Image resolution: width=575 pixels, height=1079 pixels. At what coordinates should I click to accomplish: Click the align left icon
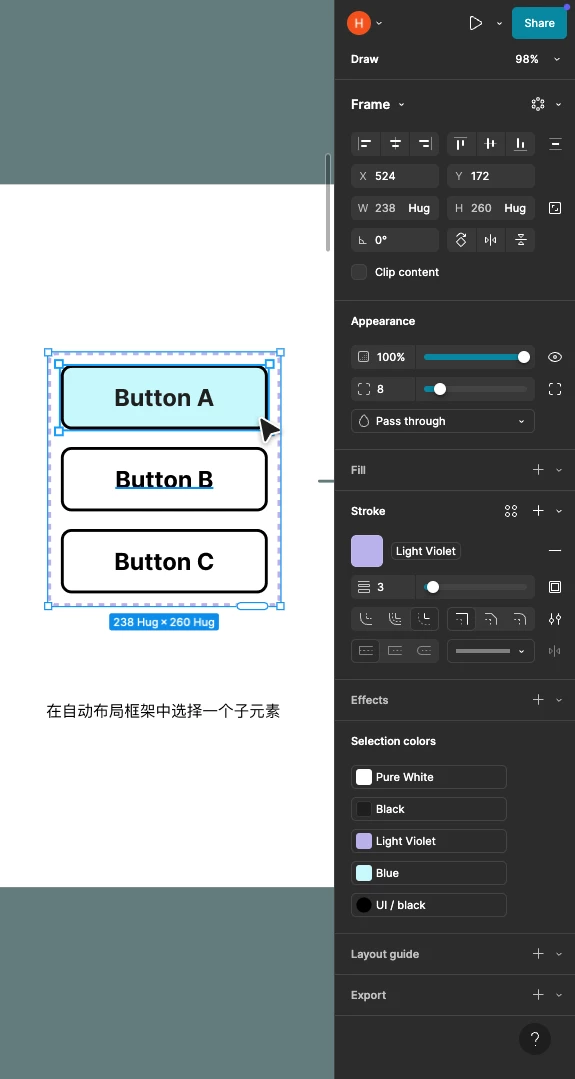pos(365,144)
